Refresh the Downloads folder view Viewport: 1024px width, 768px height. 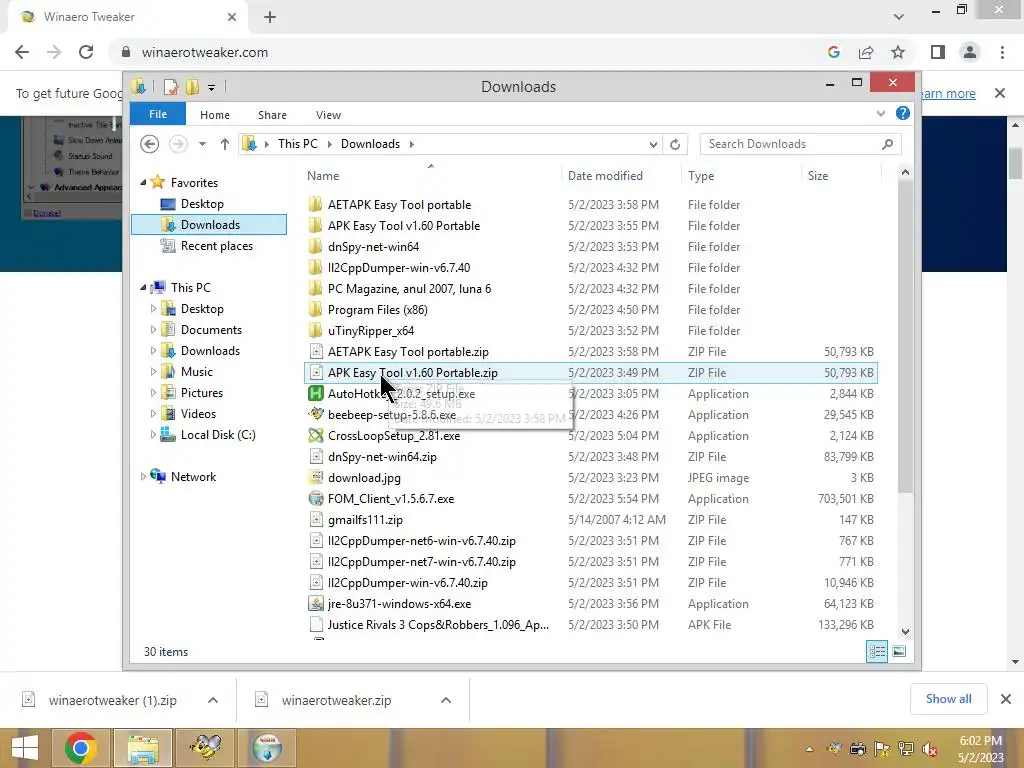coord(675,144)
